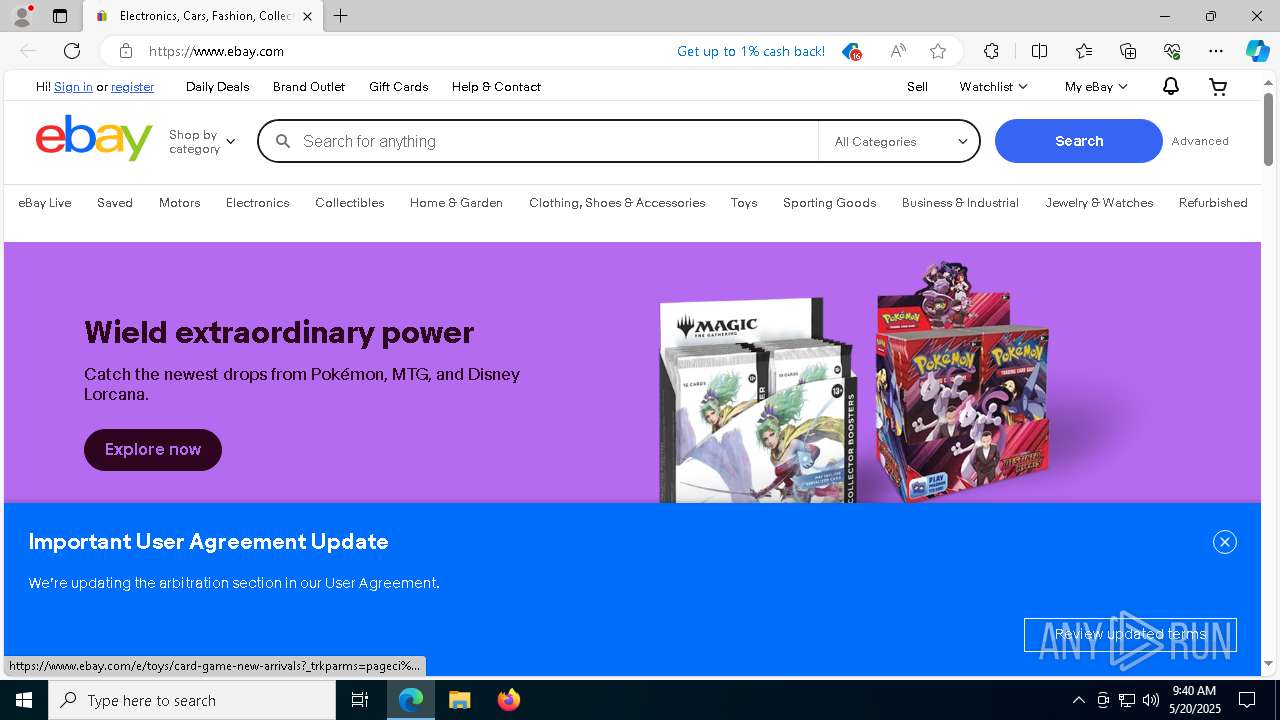
Task: Open the tab actions menu icon
Action: [60, 16]
